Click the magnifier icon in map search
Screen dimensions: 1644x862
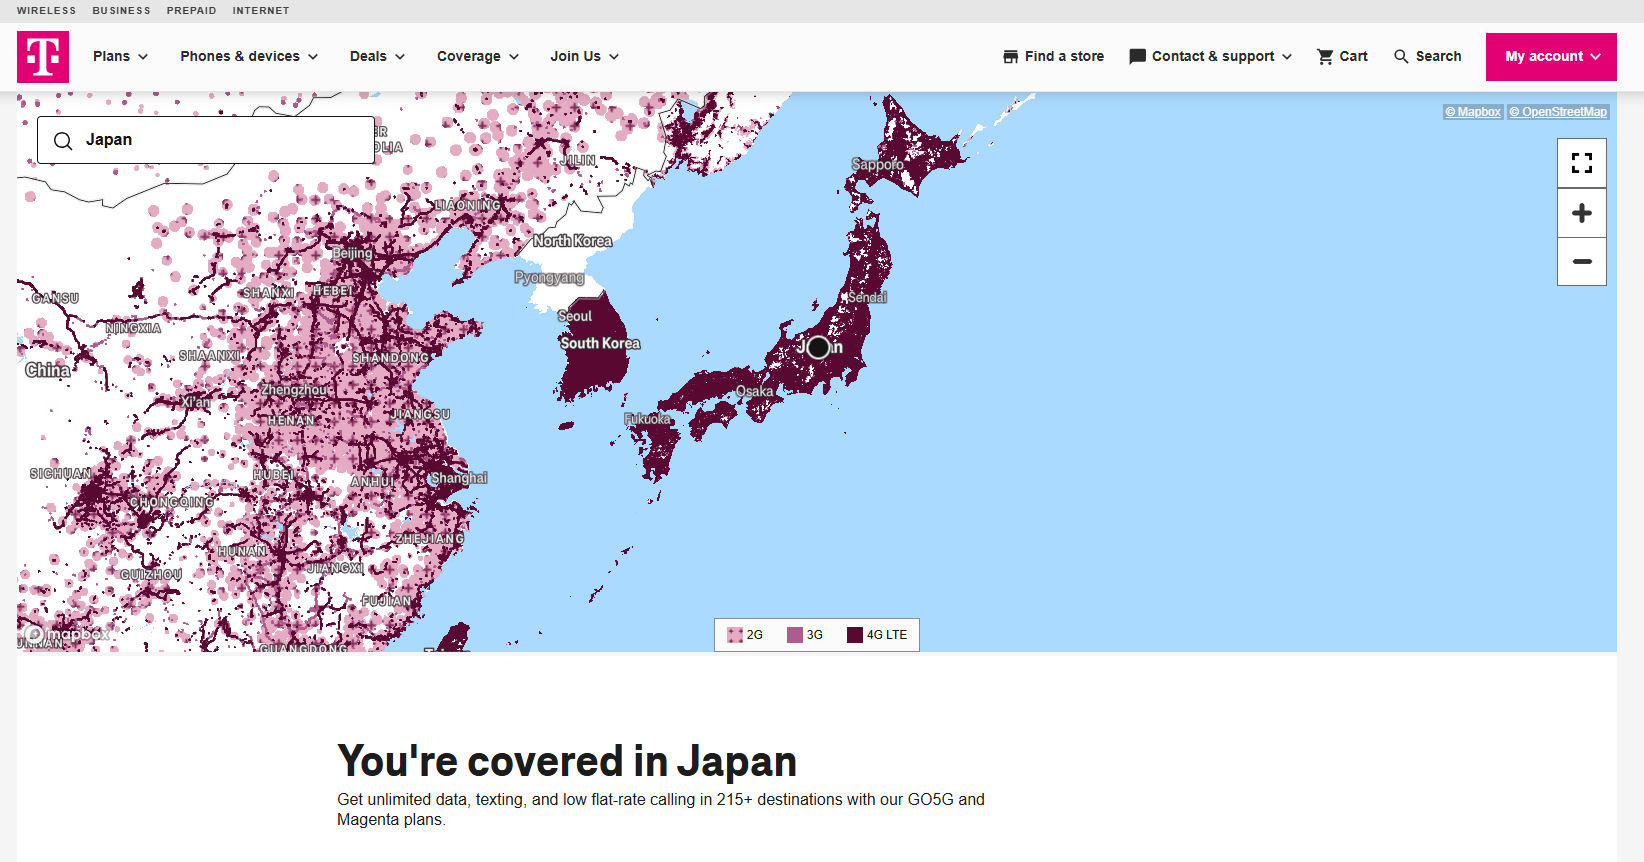tap(63, 141)
